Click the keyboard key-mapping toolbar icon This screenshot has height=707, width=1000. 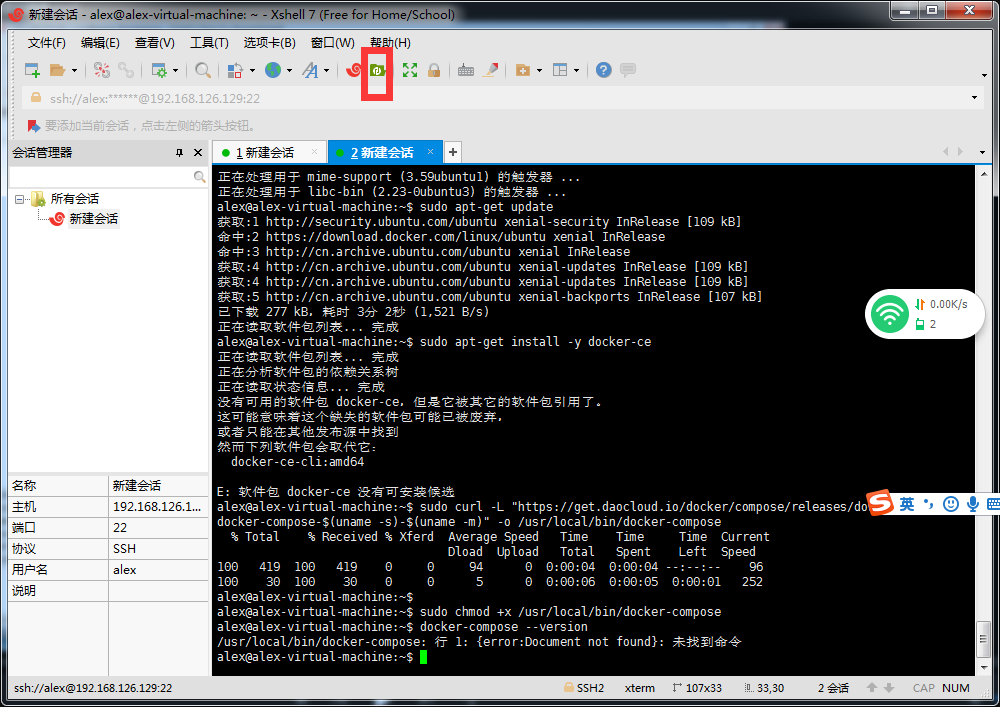pyautogui.click(x=466, y=70)
